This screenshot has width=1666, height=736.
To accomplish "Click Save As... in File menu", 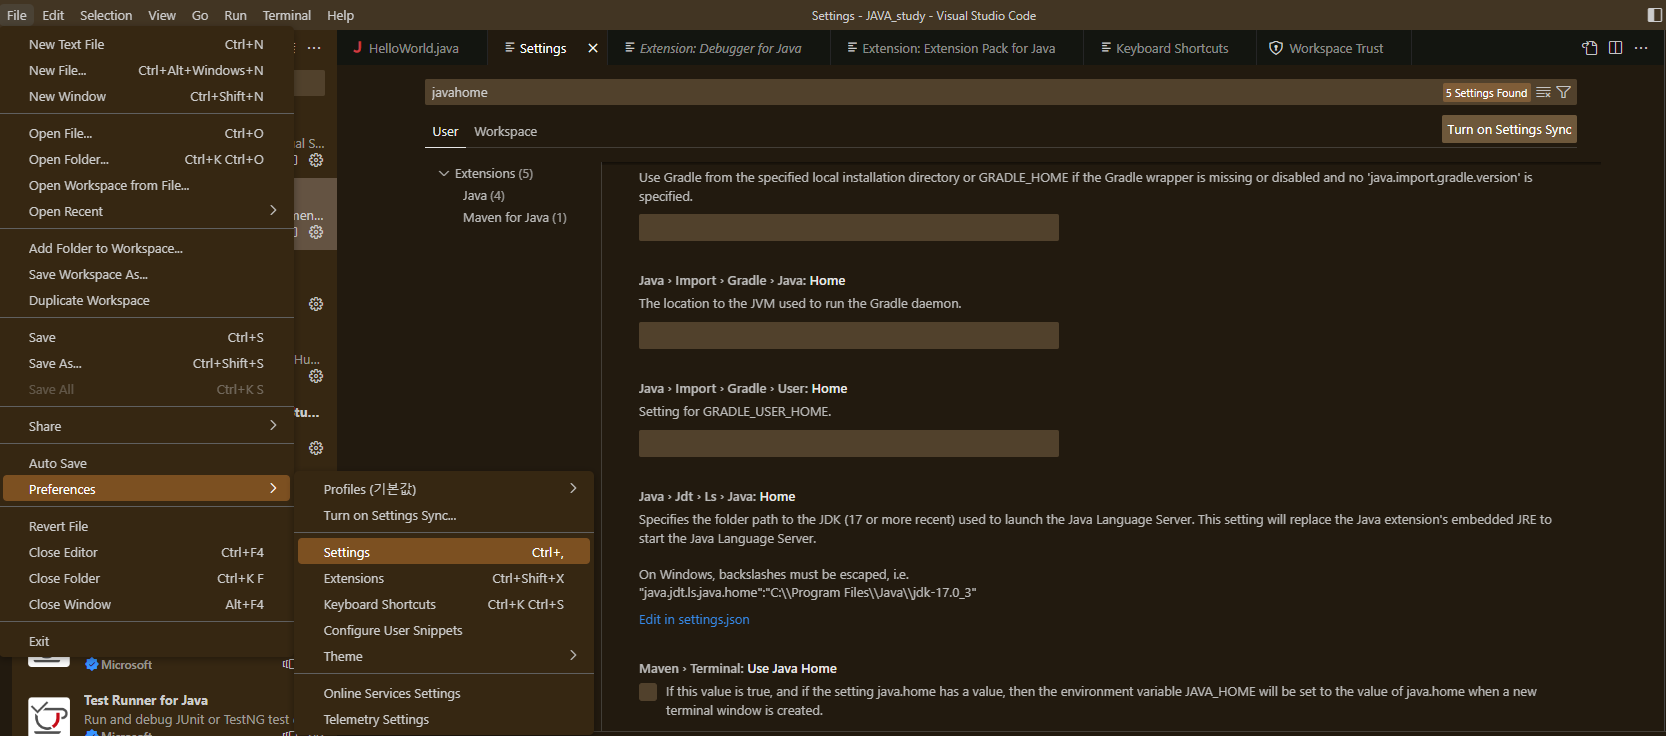I will click(x=146, y=363).
